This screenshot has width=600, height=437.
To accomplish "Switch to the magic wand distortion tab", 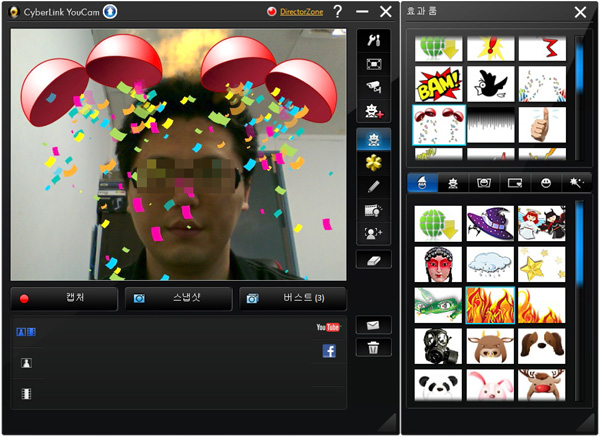I will [576, 183].
